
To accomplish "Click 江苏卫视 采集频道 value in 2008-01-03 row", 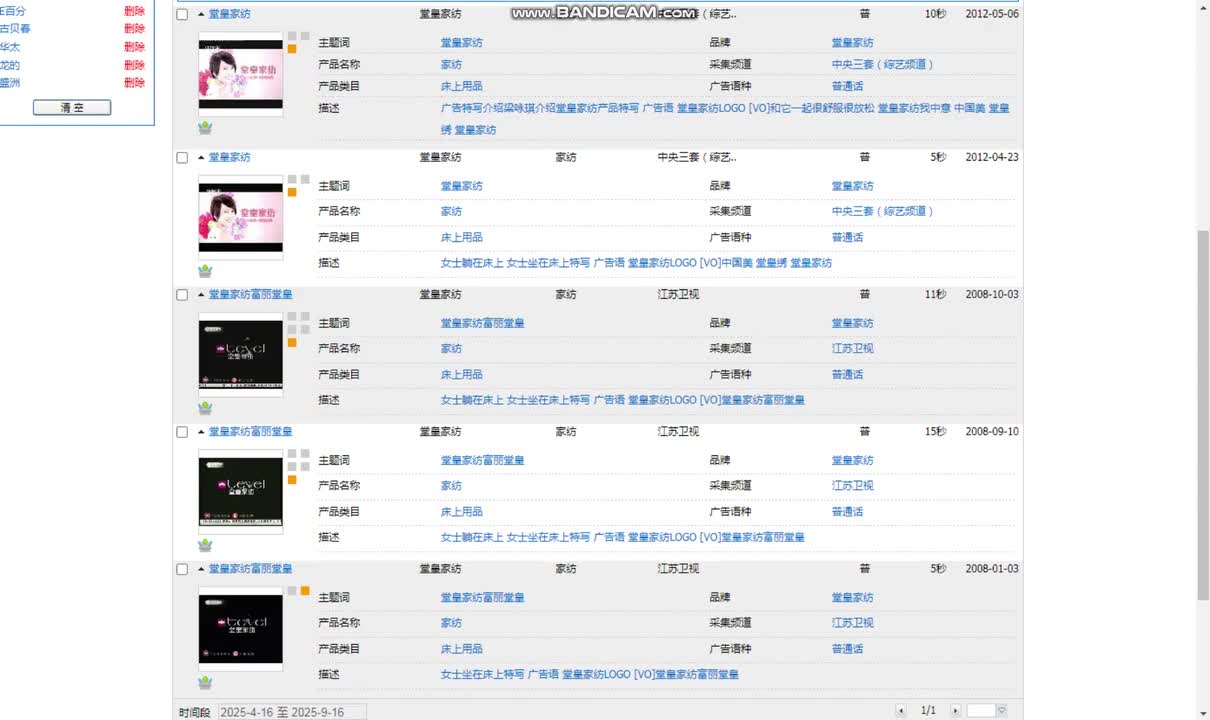I will [x=852, y=622].
